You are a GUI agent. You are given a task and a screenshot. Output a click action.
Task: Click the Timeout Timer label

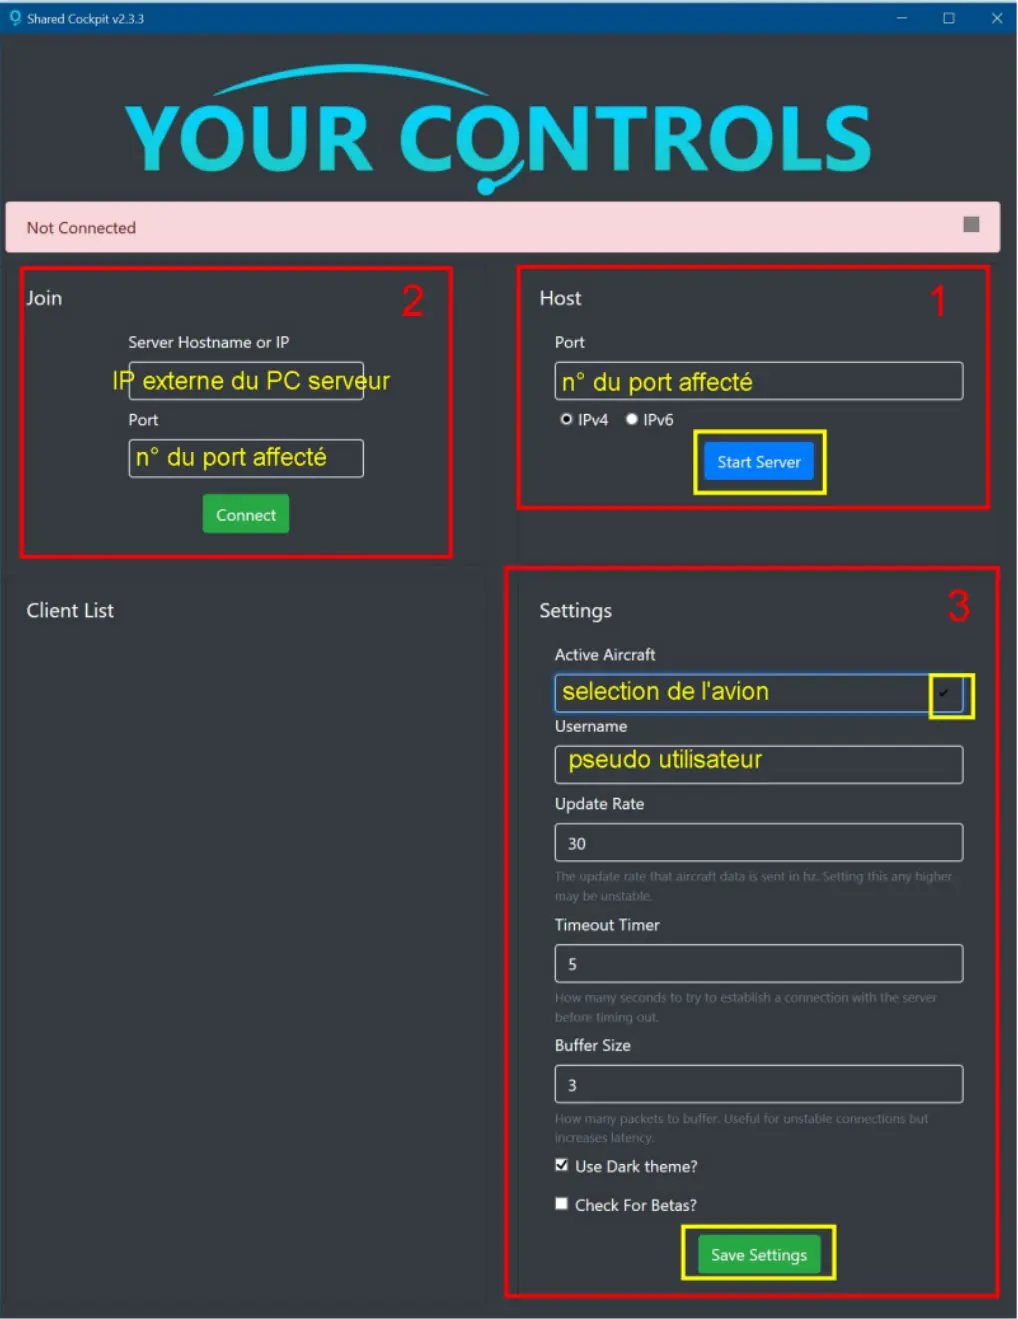tap(607, 925)
